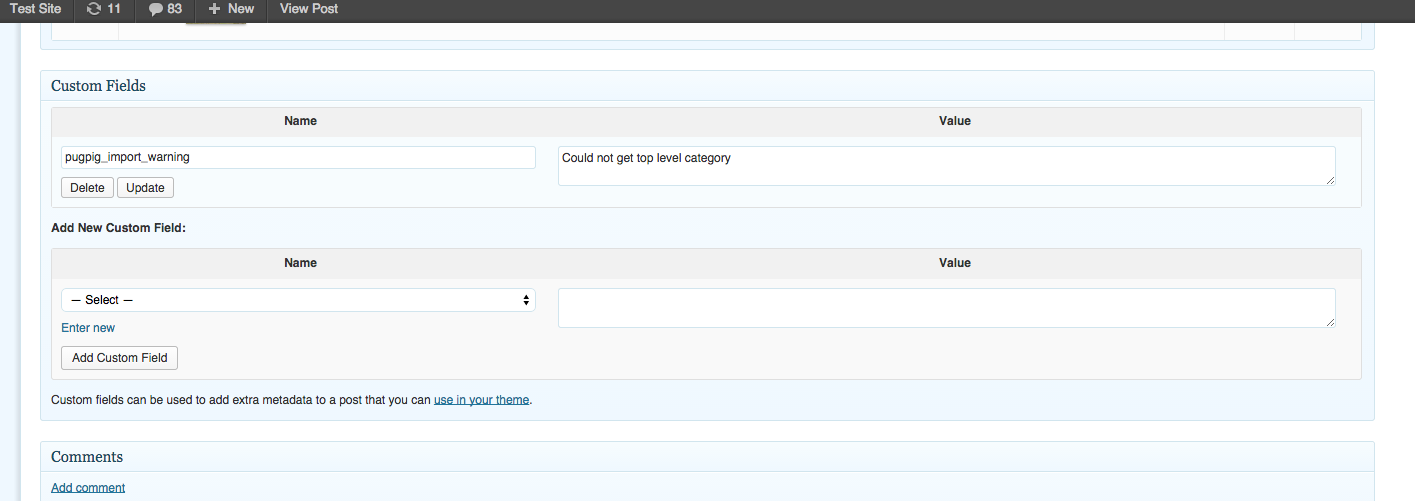Grab resize handle of the warning value textarea
Image resolution: width=1415 pixels, height=501 pixels.
click(x=1330, y=180)
